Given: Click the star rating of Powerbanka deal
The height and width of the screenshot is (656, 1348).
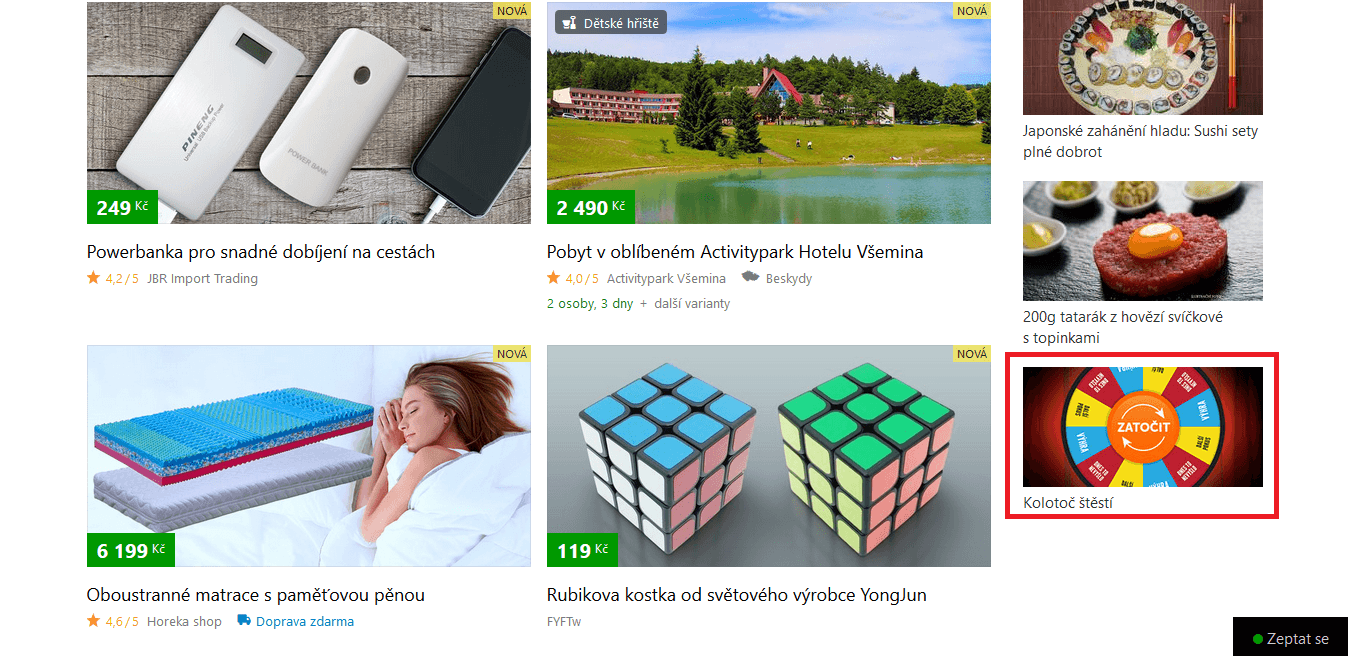Looking at the screenshot, I should [113, 279].
